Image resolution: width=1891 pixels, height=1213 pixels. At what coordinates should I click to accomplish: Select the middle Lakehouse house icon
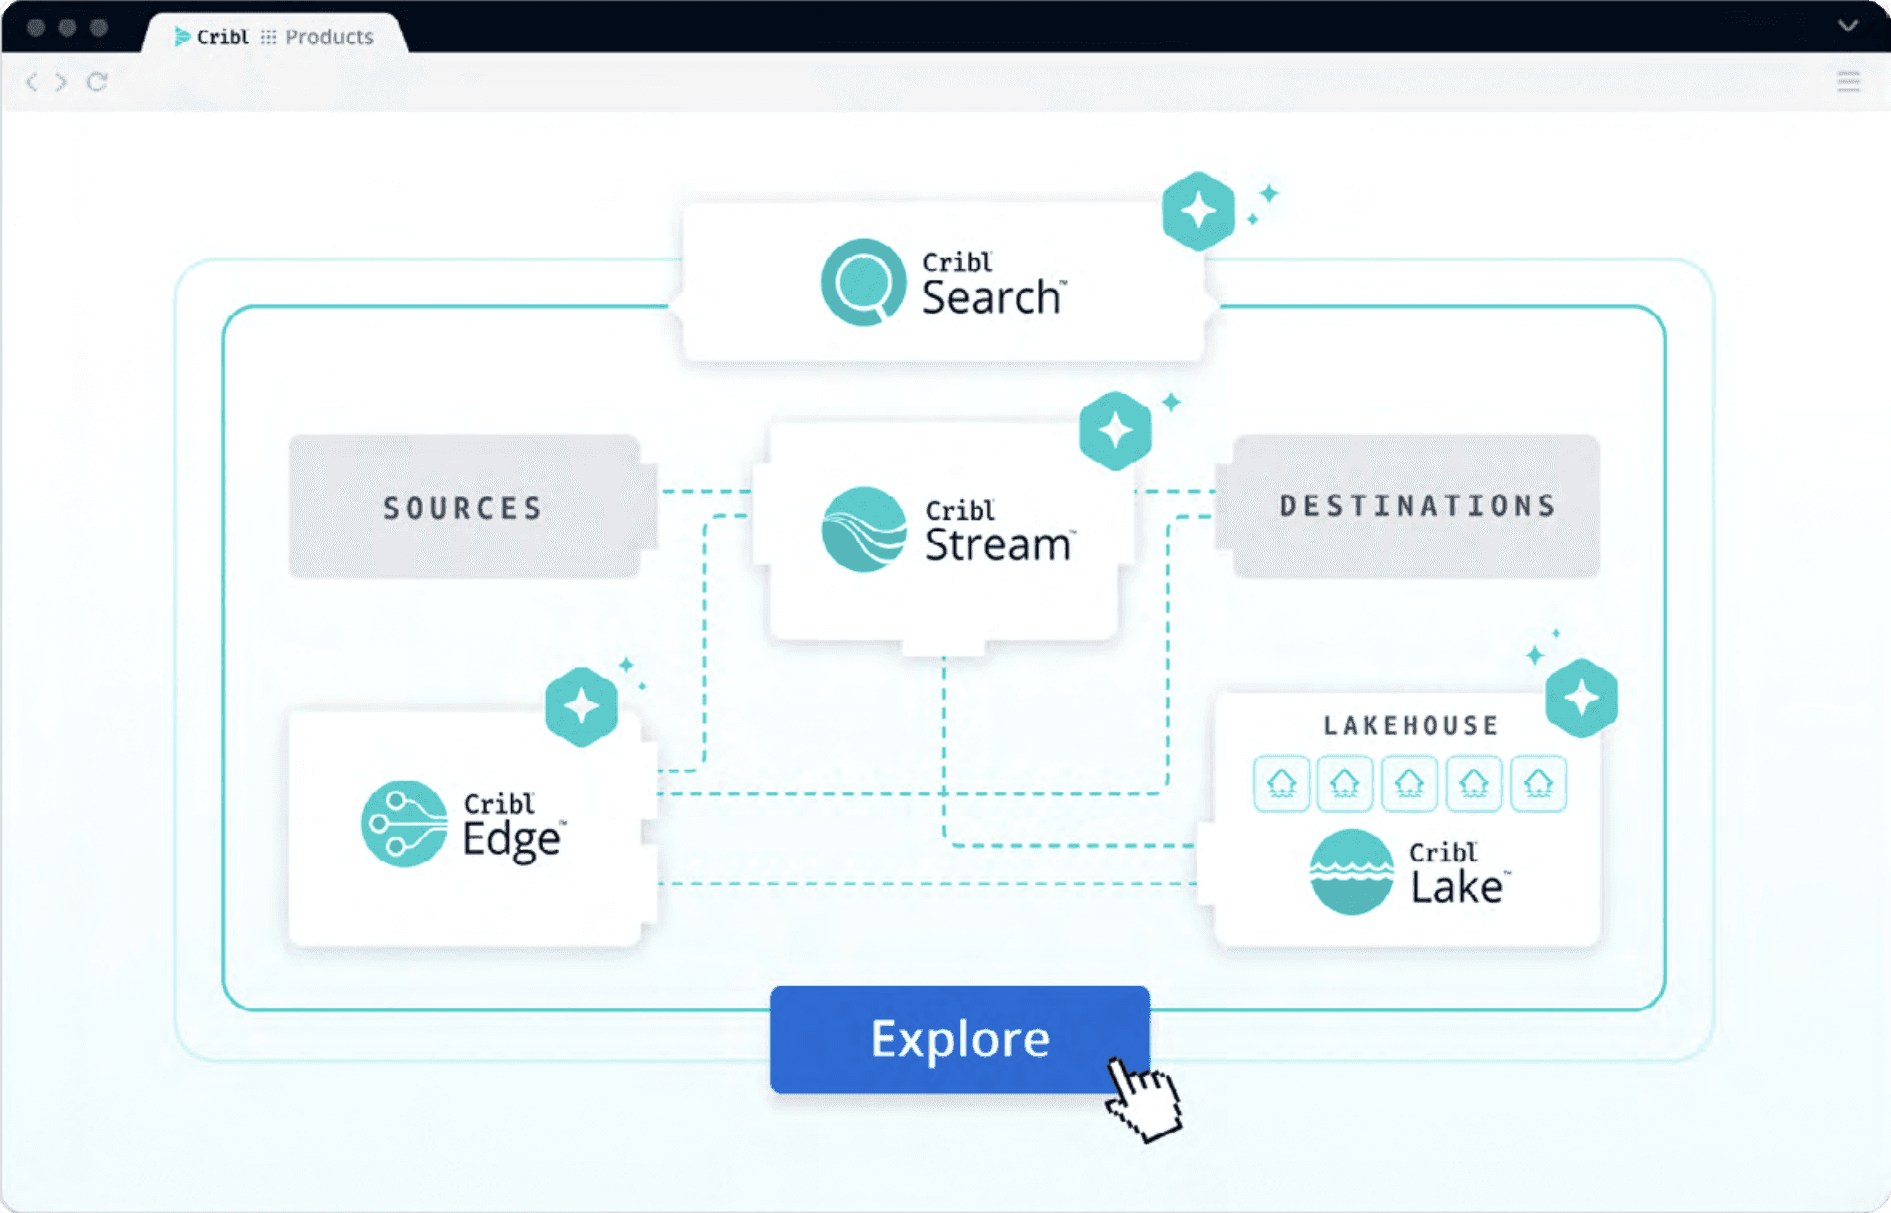(x=1409, y=783)
